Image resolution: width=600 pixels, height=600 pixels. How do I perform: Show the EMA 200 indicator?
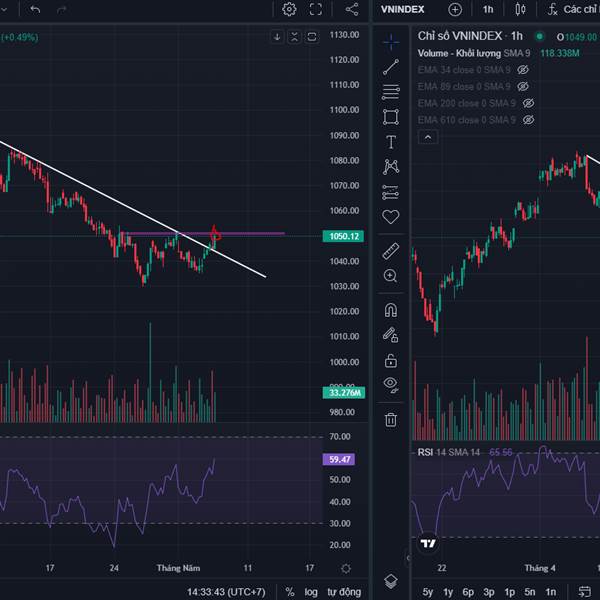pos(528,103)
